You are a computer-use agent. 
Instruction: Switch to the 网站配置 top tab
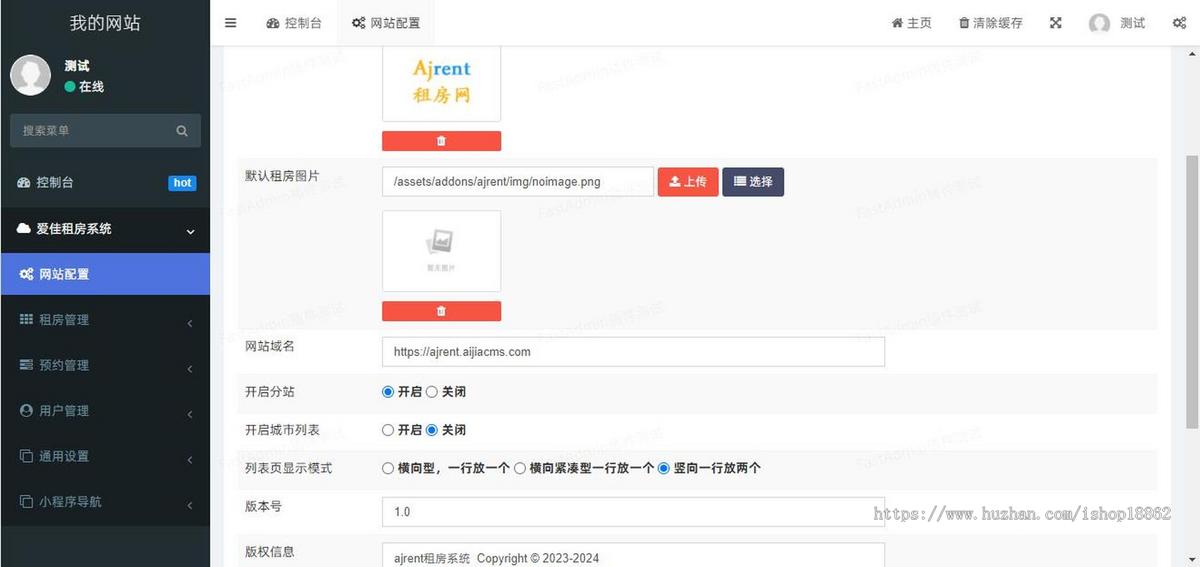[386, 23]
